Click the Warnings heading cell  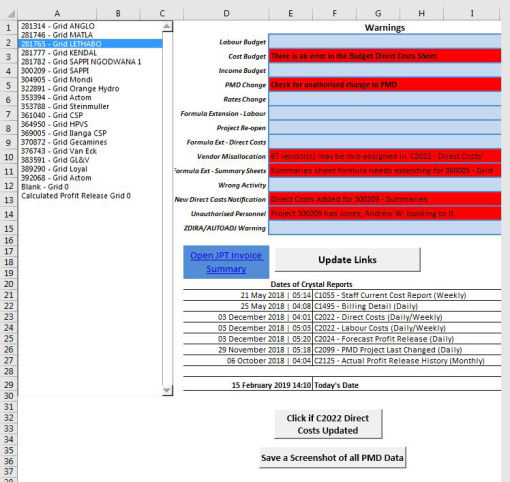click(385, 28)
